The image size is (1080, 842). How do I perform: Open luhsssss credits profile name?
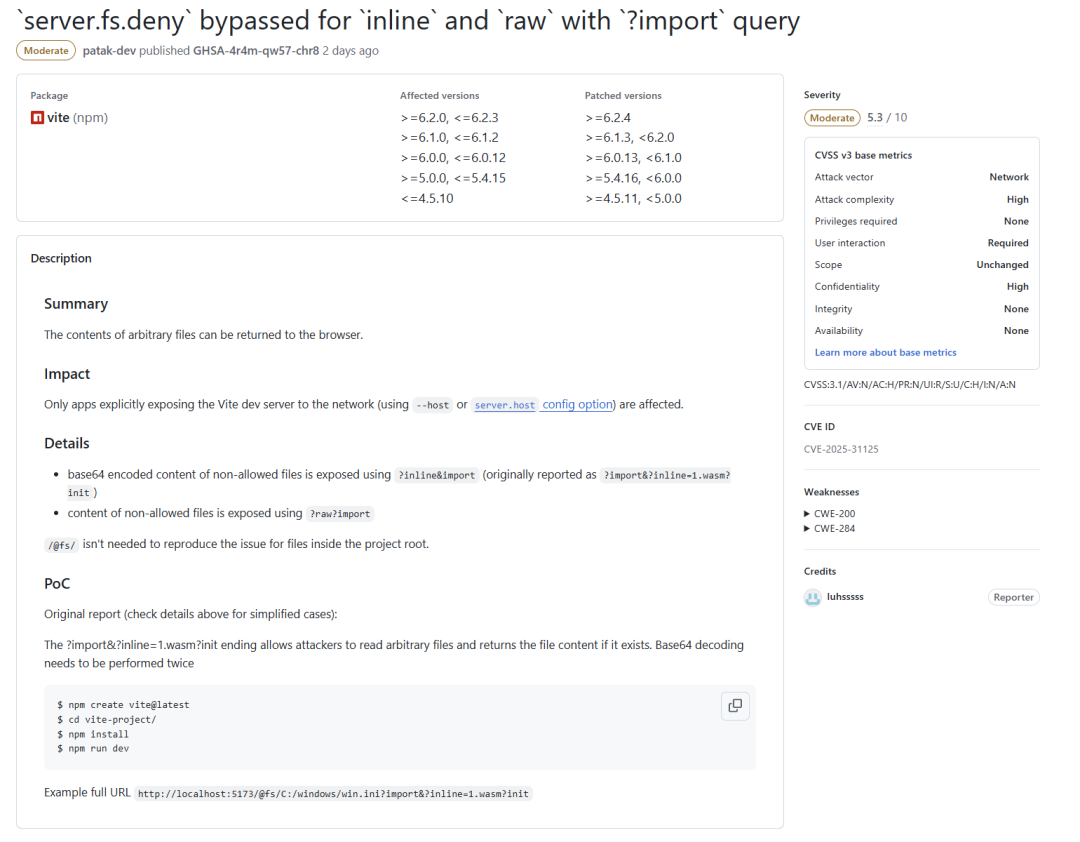(845, 597)
